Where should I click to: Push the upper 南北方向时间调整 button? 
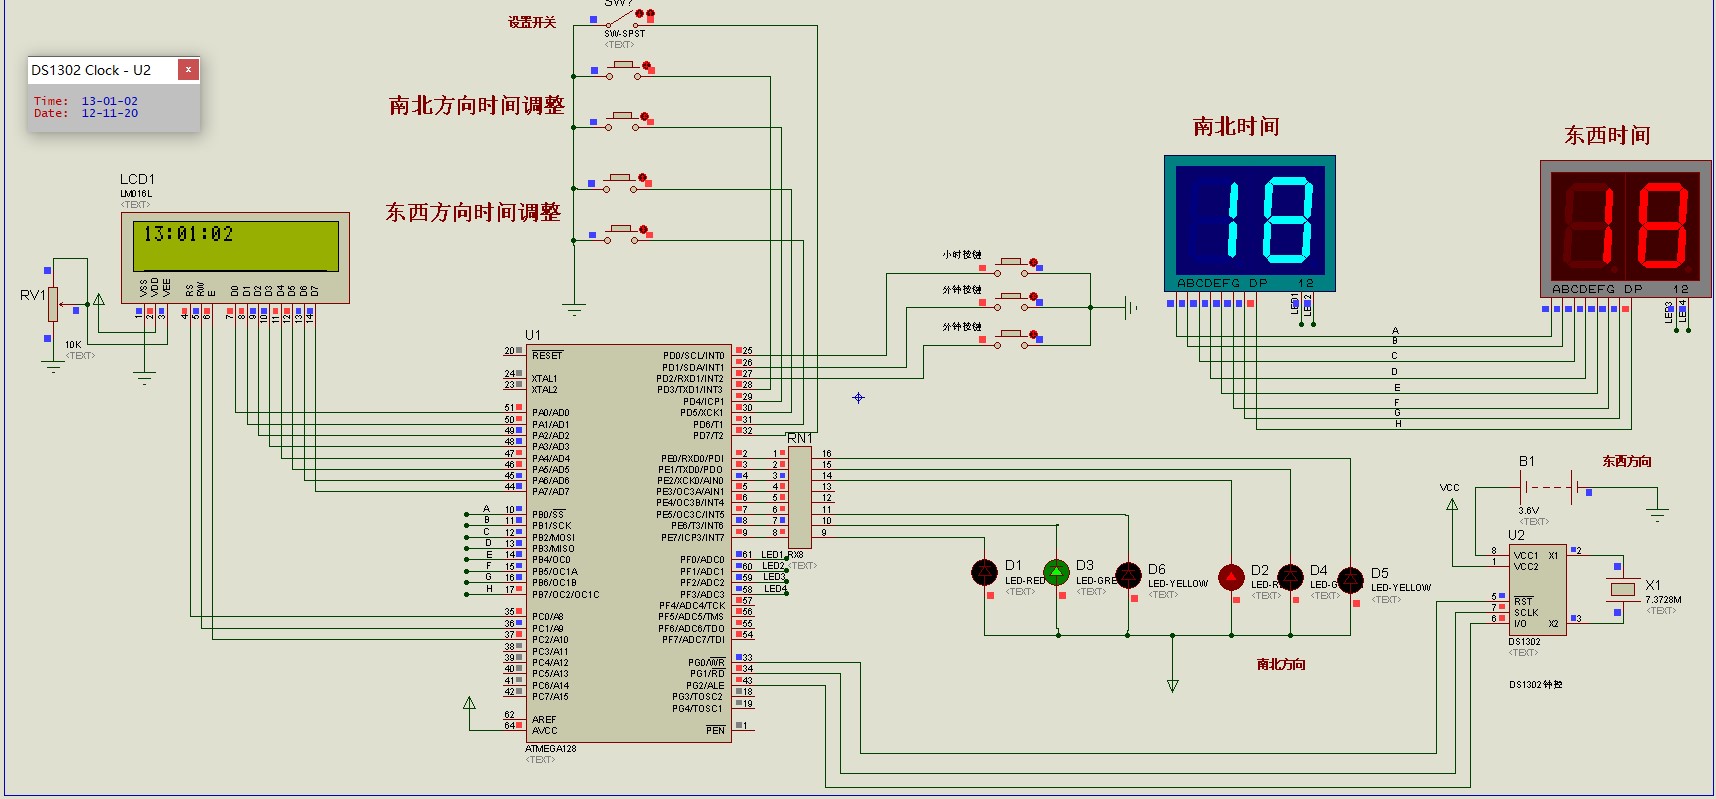point(622,68)
